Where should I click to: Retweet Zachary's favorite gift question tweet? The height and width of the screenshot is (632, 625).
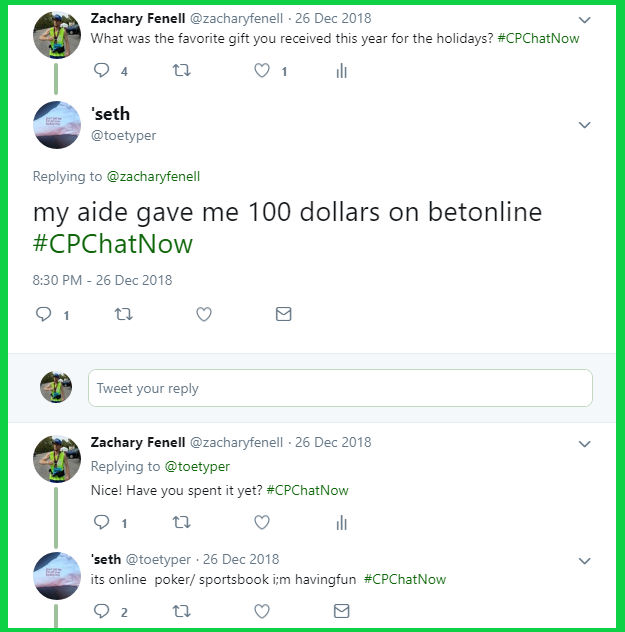pos(181,71)
